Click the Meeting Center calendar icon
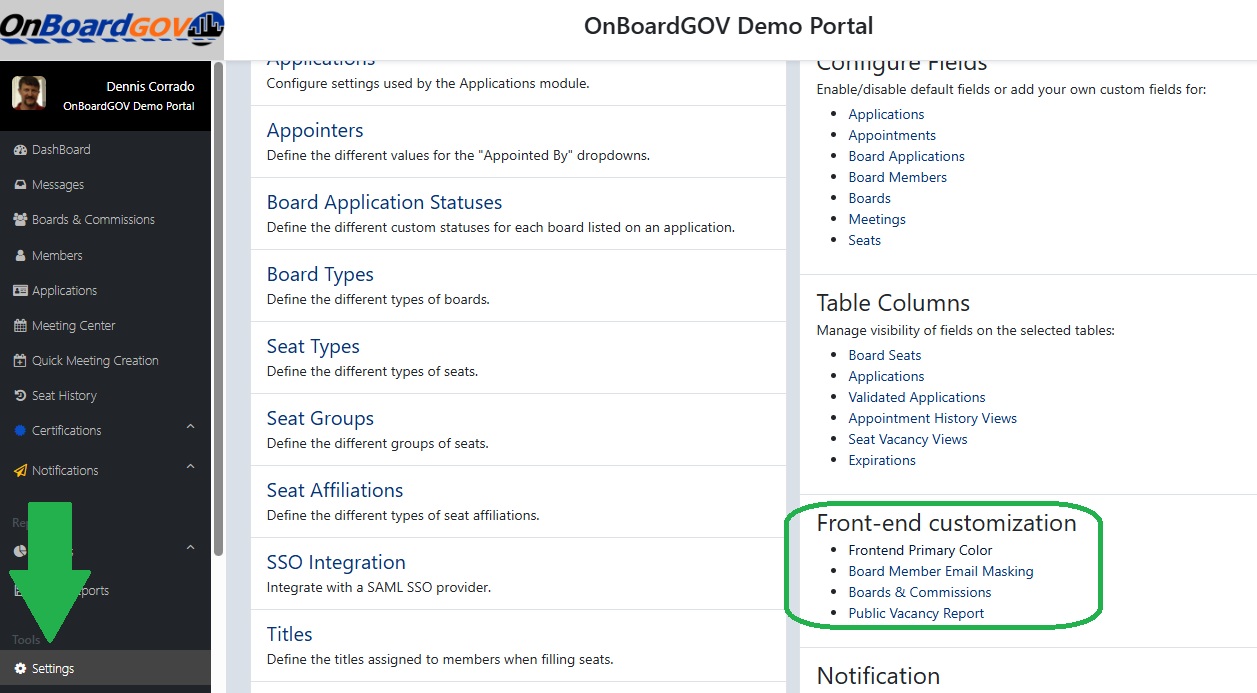 click(x=20, y=326)
